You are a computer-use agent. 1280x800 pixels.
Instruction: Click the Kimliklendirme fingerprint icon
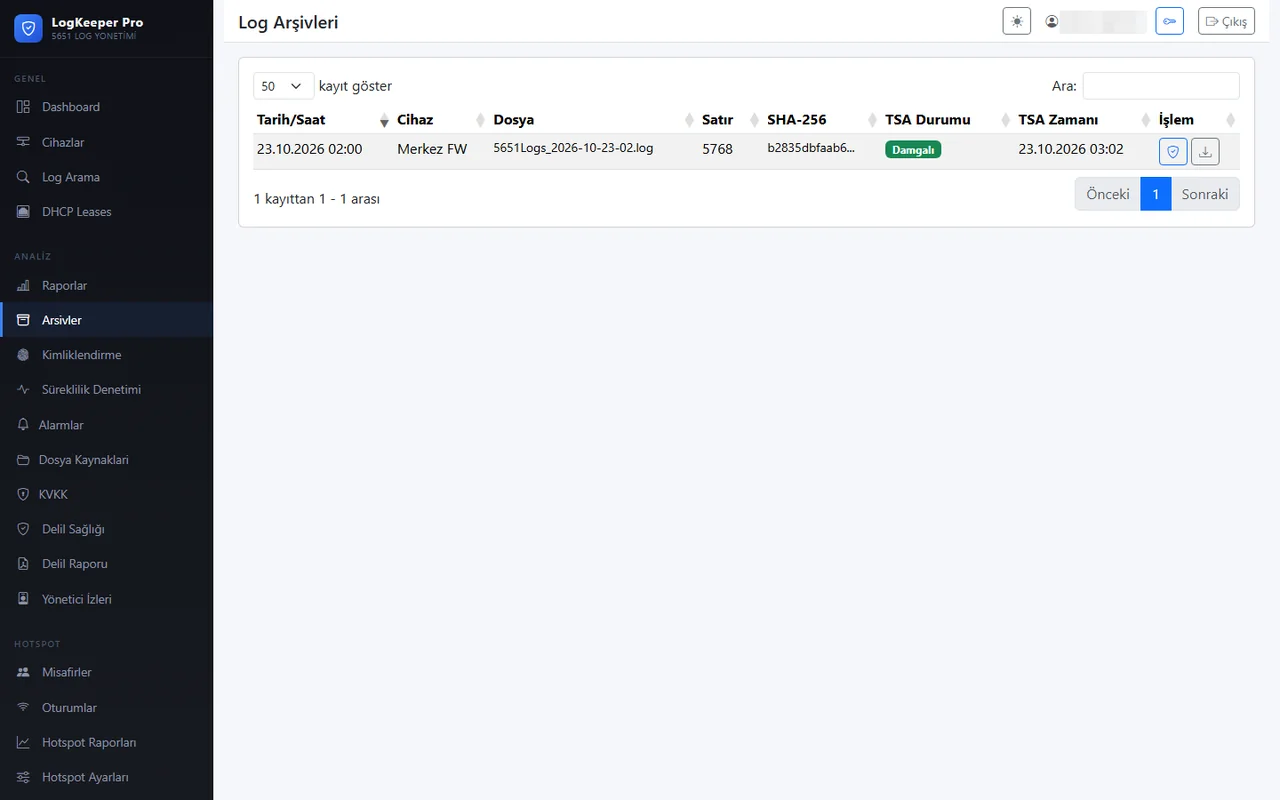click(24, 355)
